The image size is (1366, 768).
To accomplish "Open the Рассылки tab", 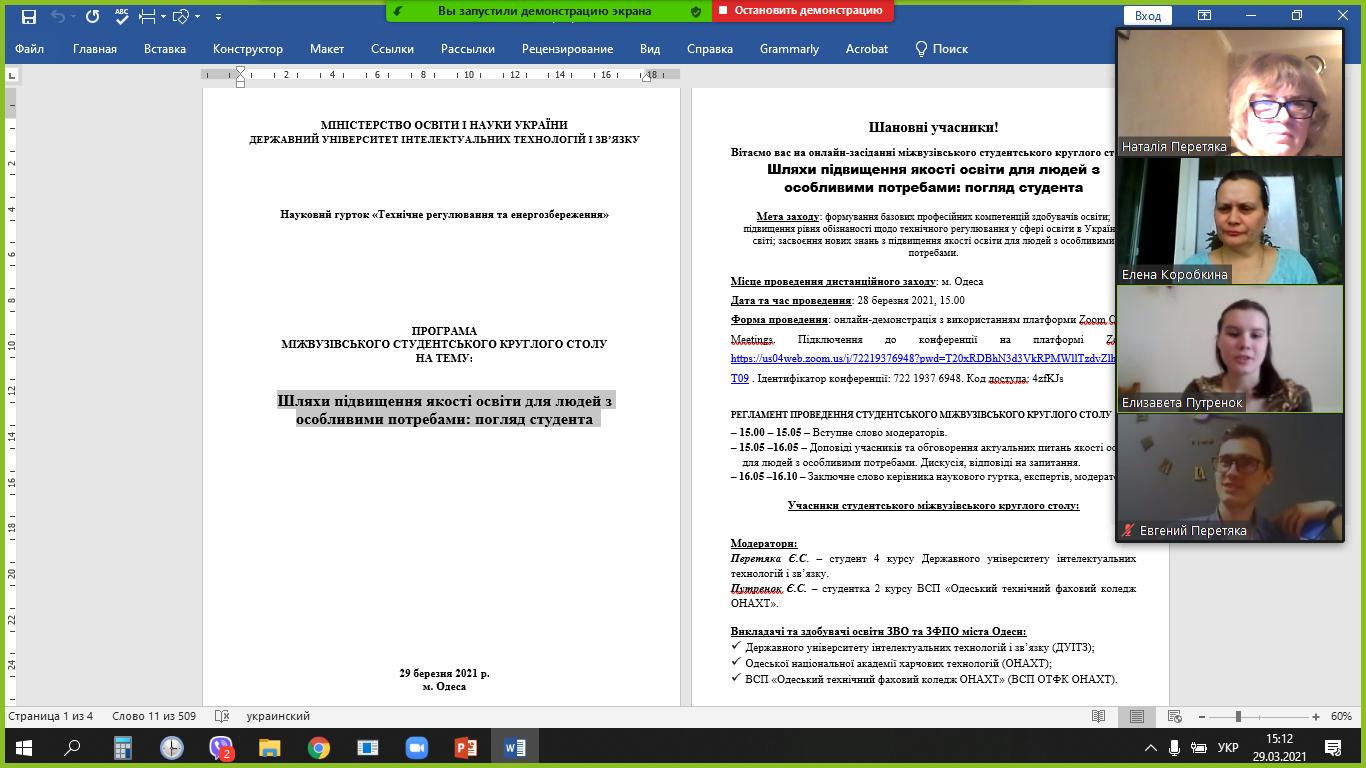I will (468, 48).
